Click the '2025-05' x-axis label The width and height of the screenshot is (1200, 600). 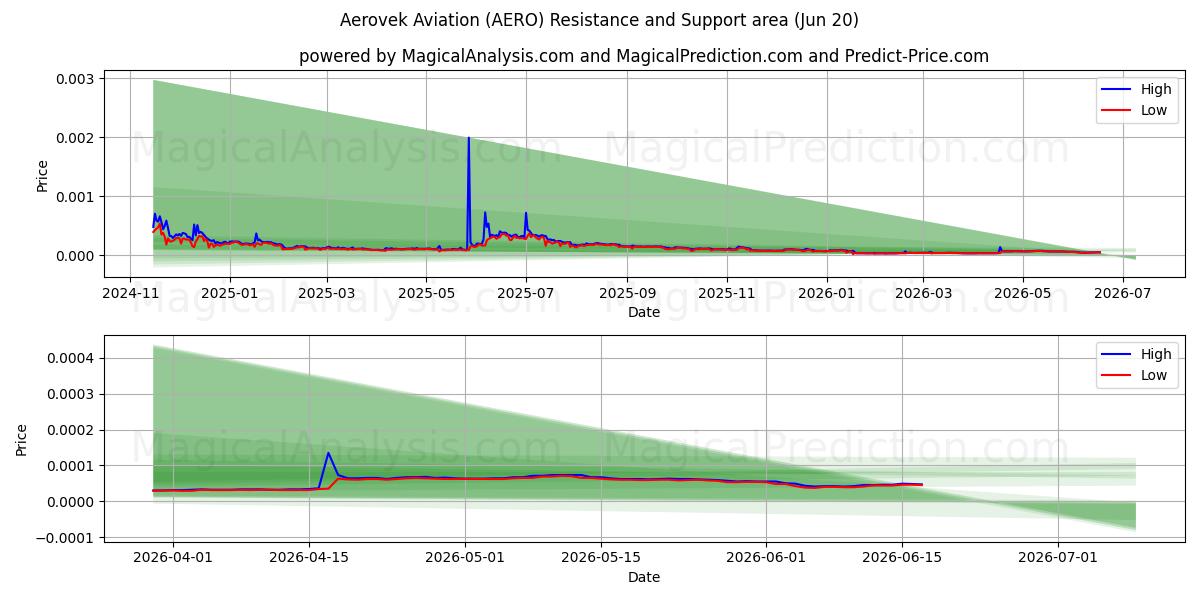click(x=426, y=294)
